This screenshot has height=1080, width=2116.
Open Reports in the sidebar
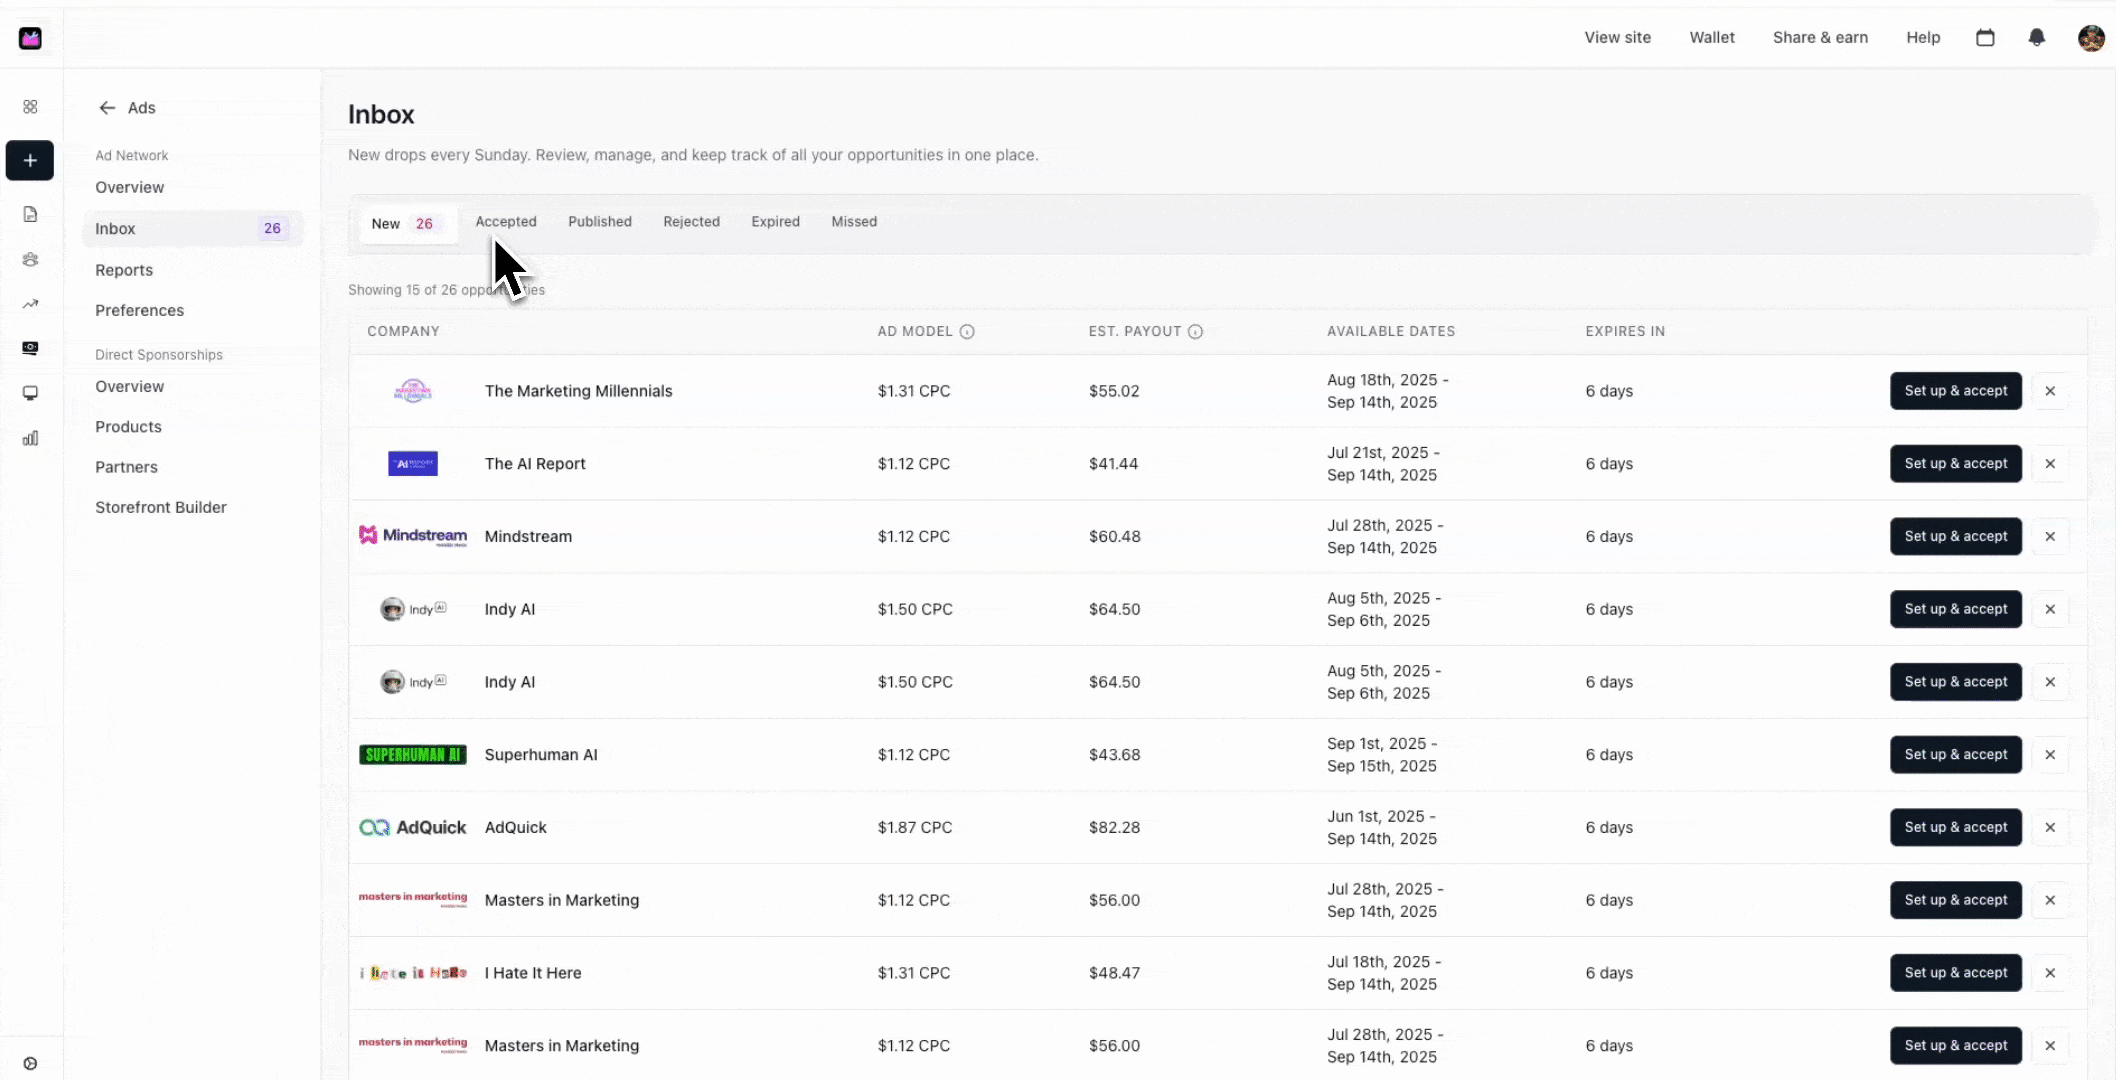[124, 271]
